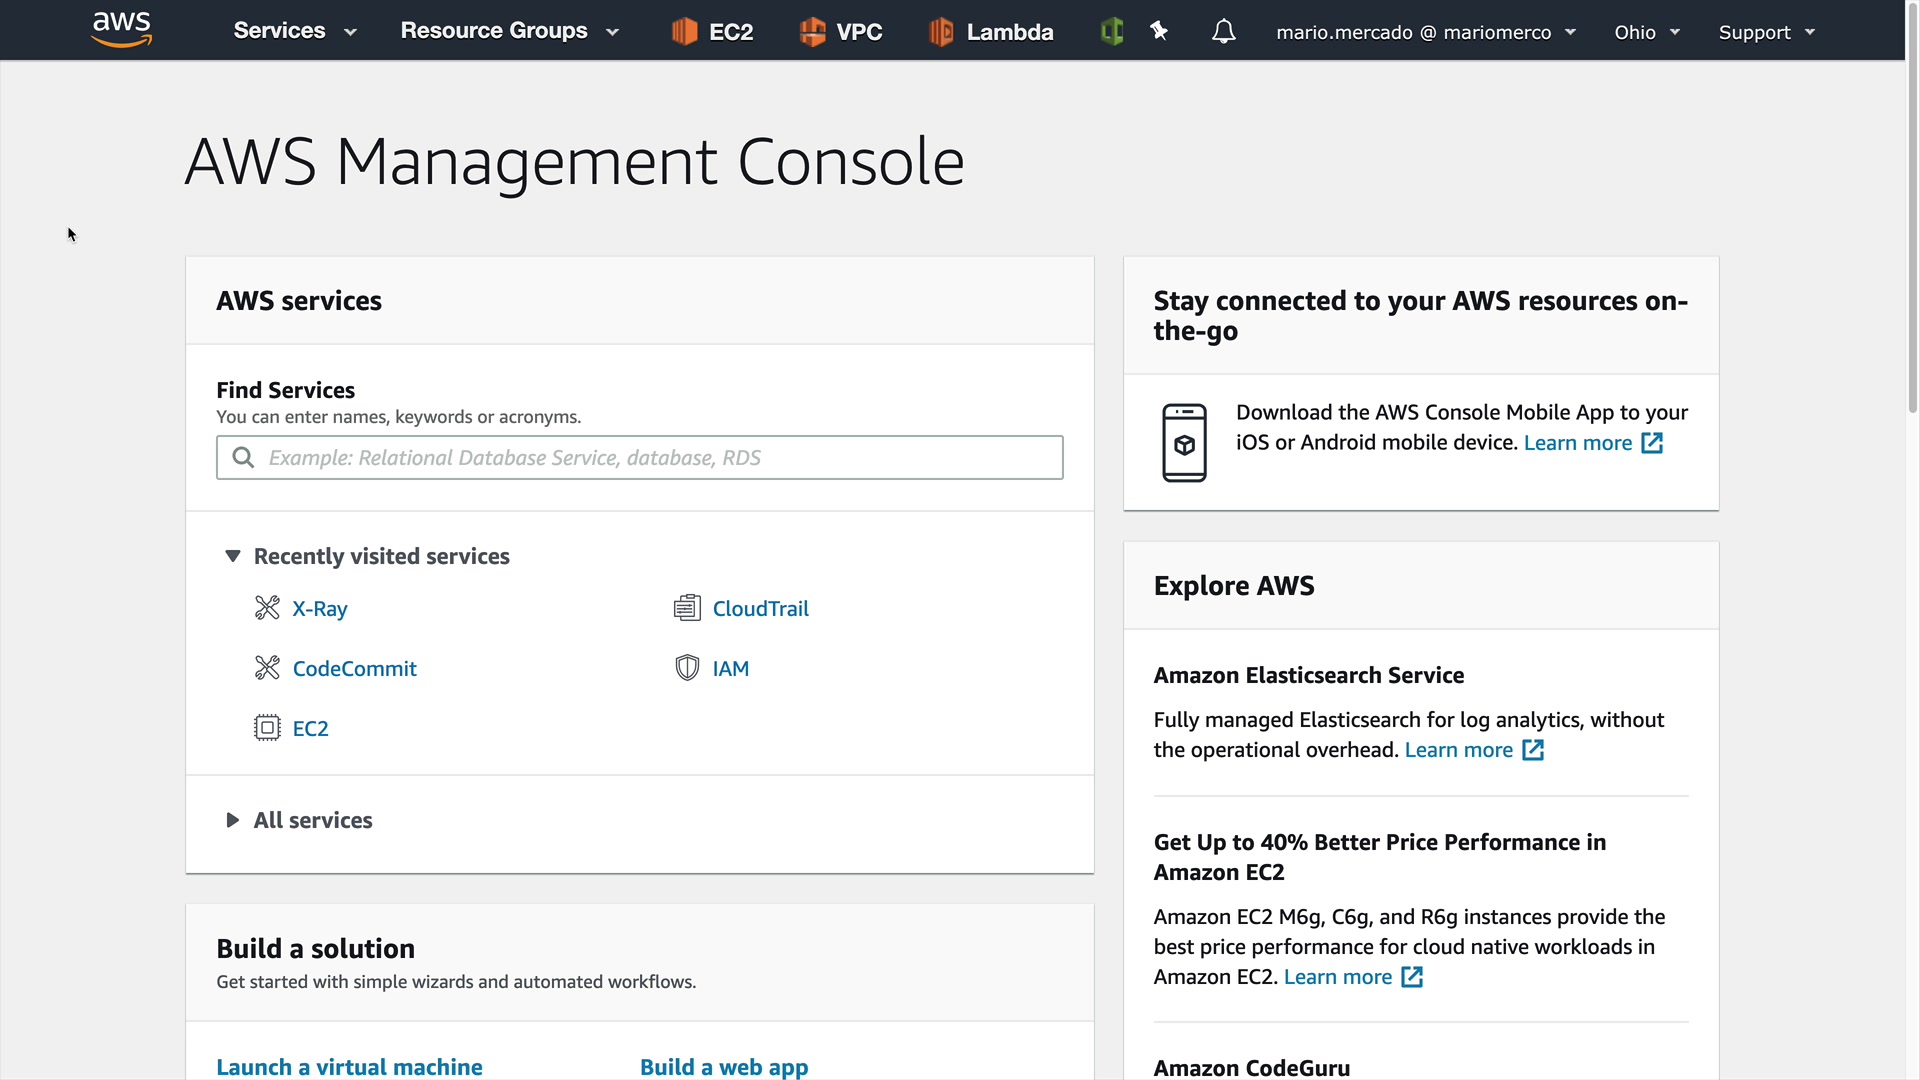Screen dimensions: 1920x1080
Task: Open the Lambda shortcut in top bar
Action: click(x=991, y=32)
